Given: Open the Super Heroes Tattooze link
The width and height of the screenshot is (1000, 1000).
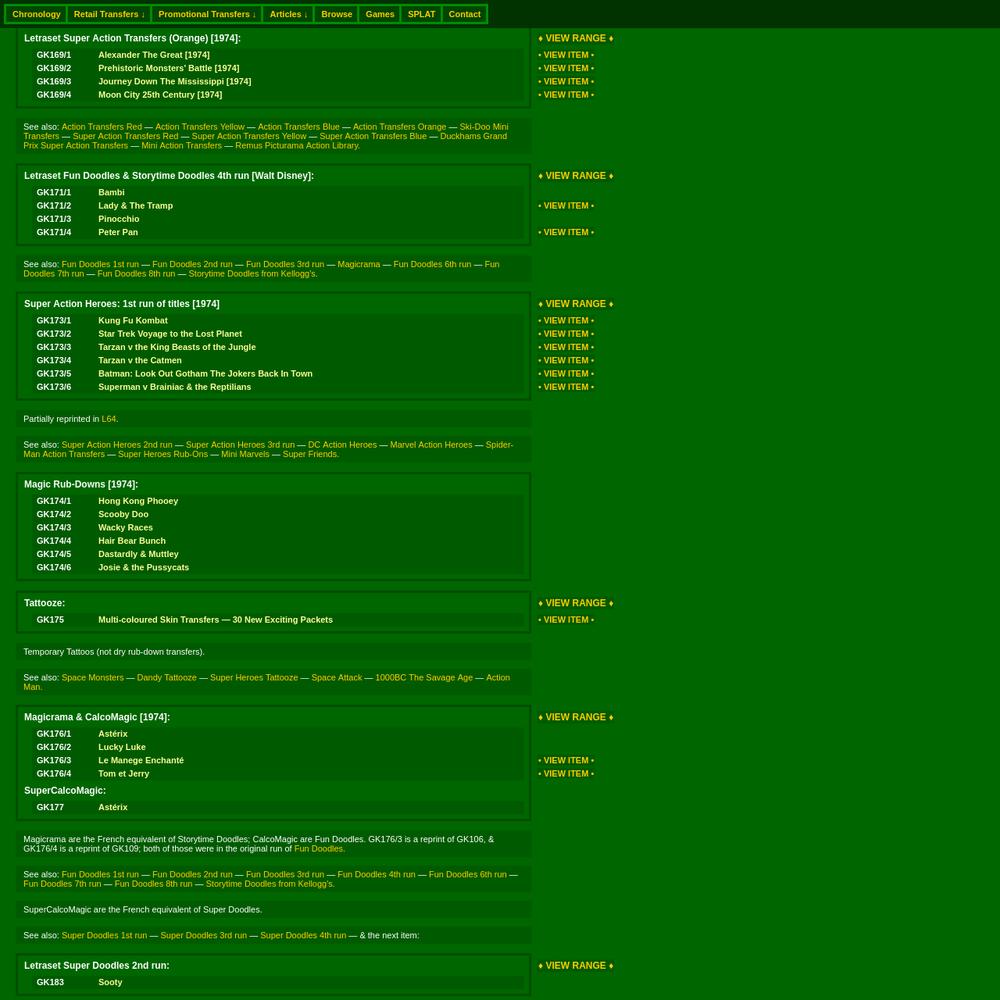Looking at the screenshot, I should click(x=254, y=678).
